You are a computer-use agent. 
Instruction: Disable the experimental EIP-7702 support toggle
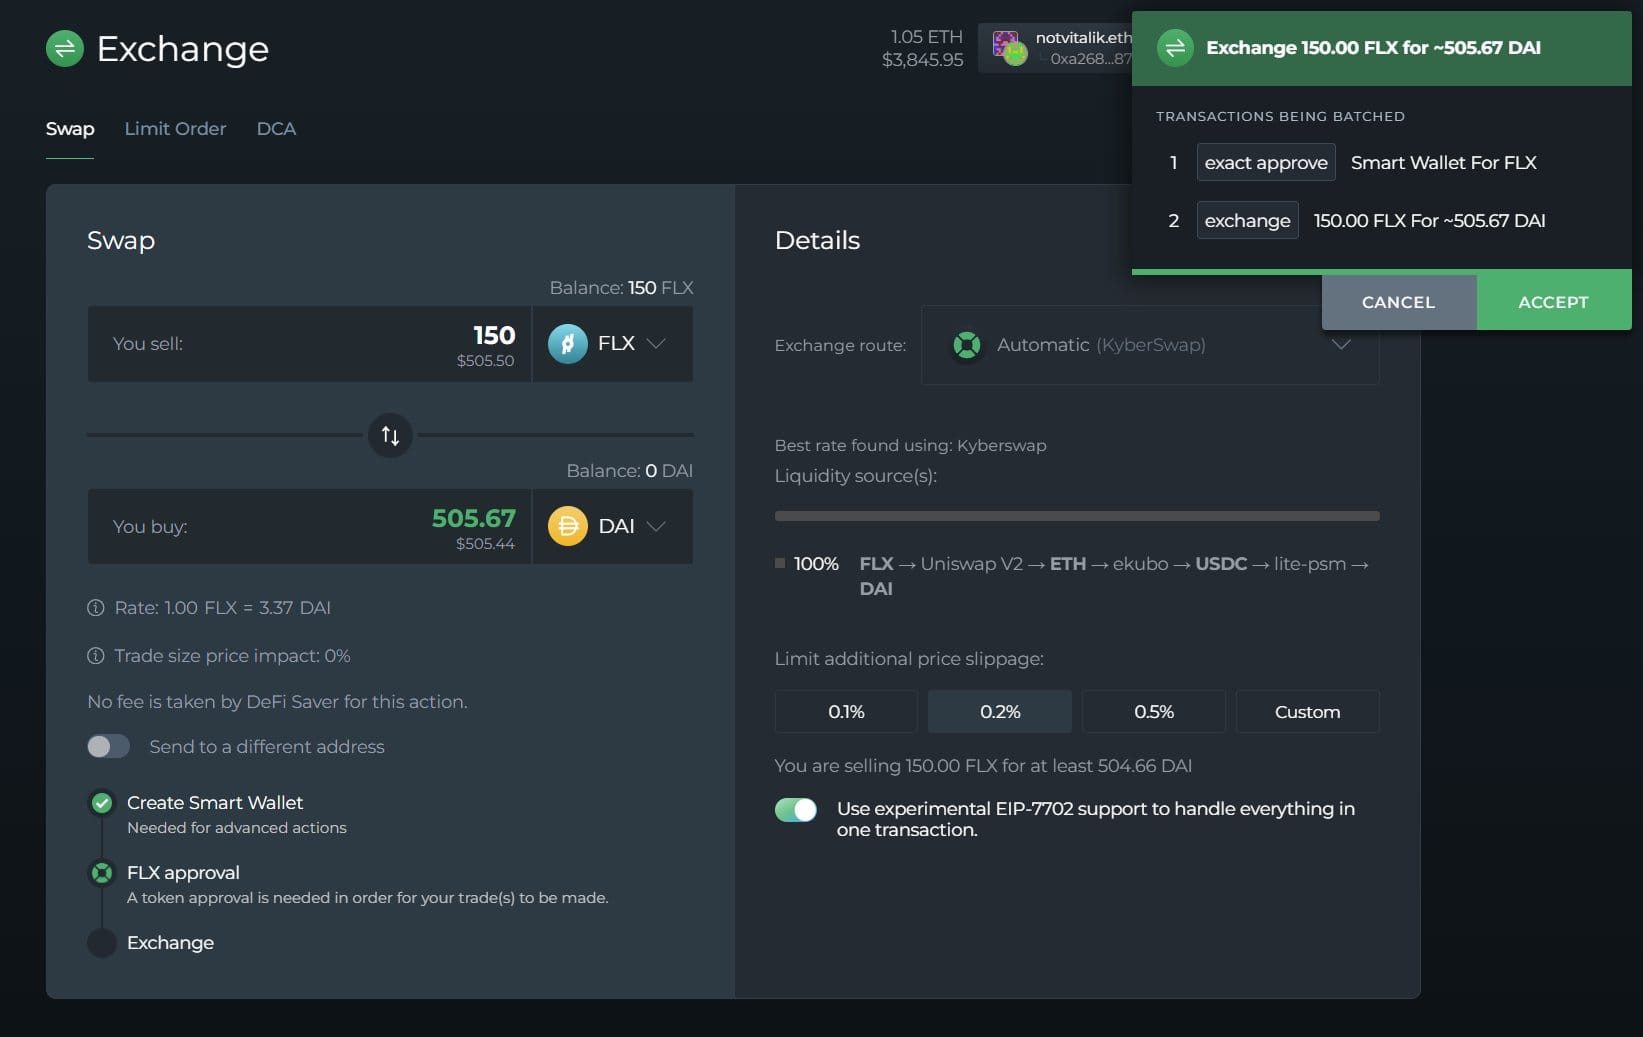coord(796,809)
